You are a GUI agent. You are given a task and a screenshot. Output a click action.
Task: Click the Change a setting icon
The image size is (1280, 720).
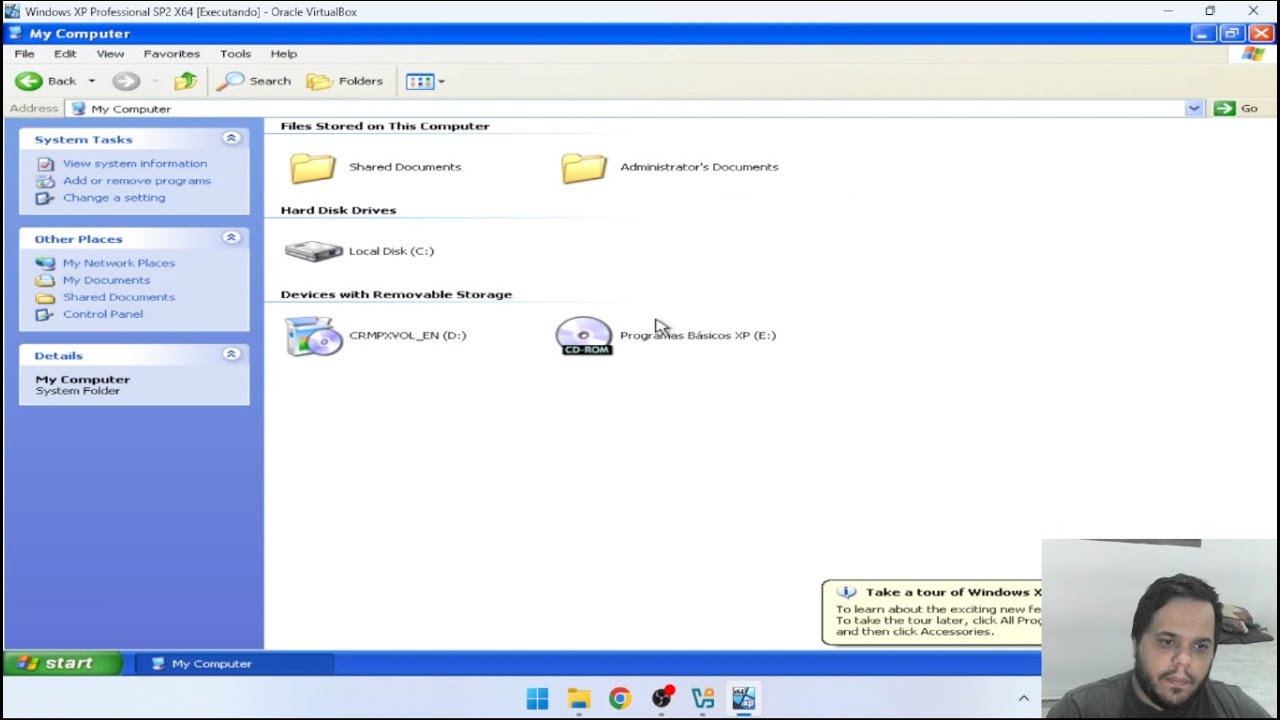pos(45,198)
